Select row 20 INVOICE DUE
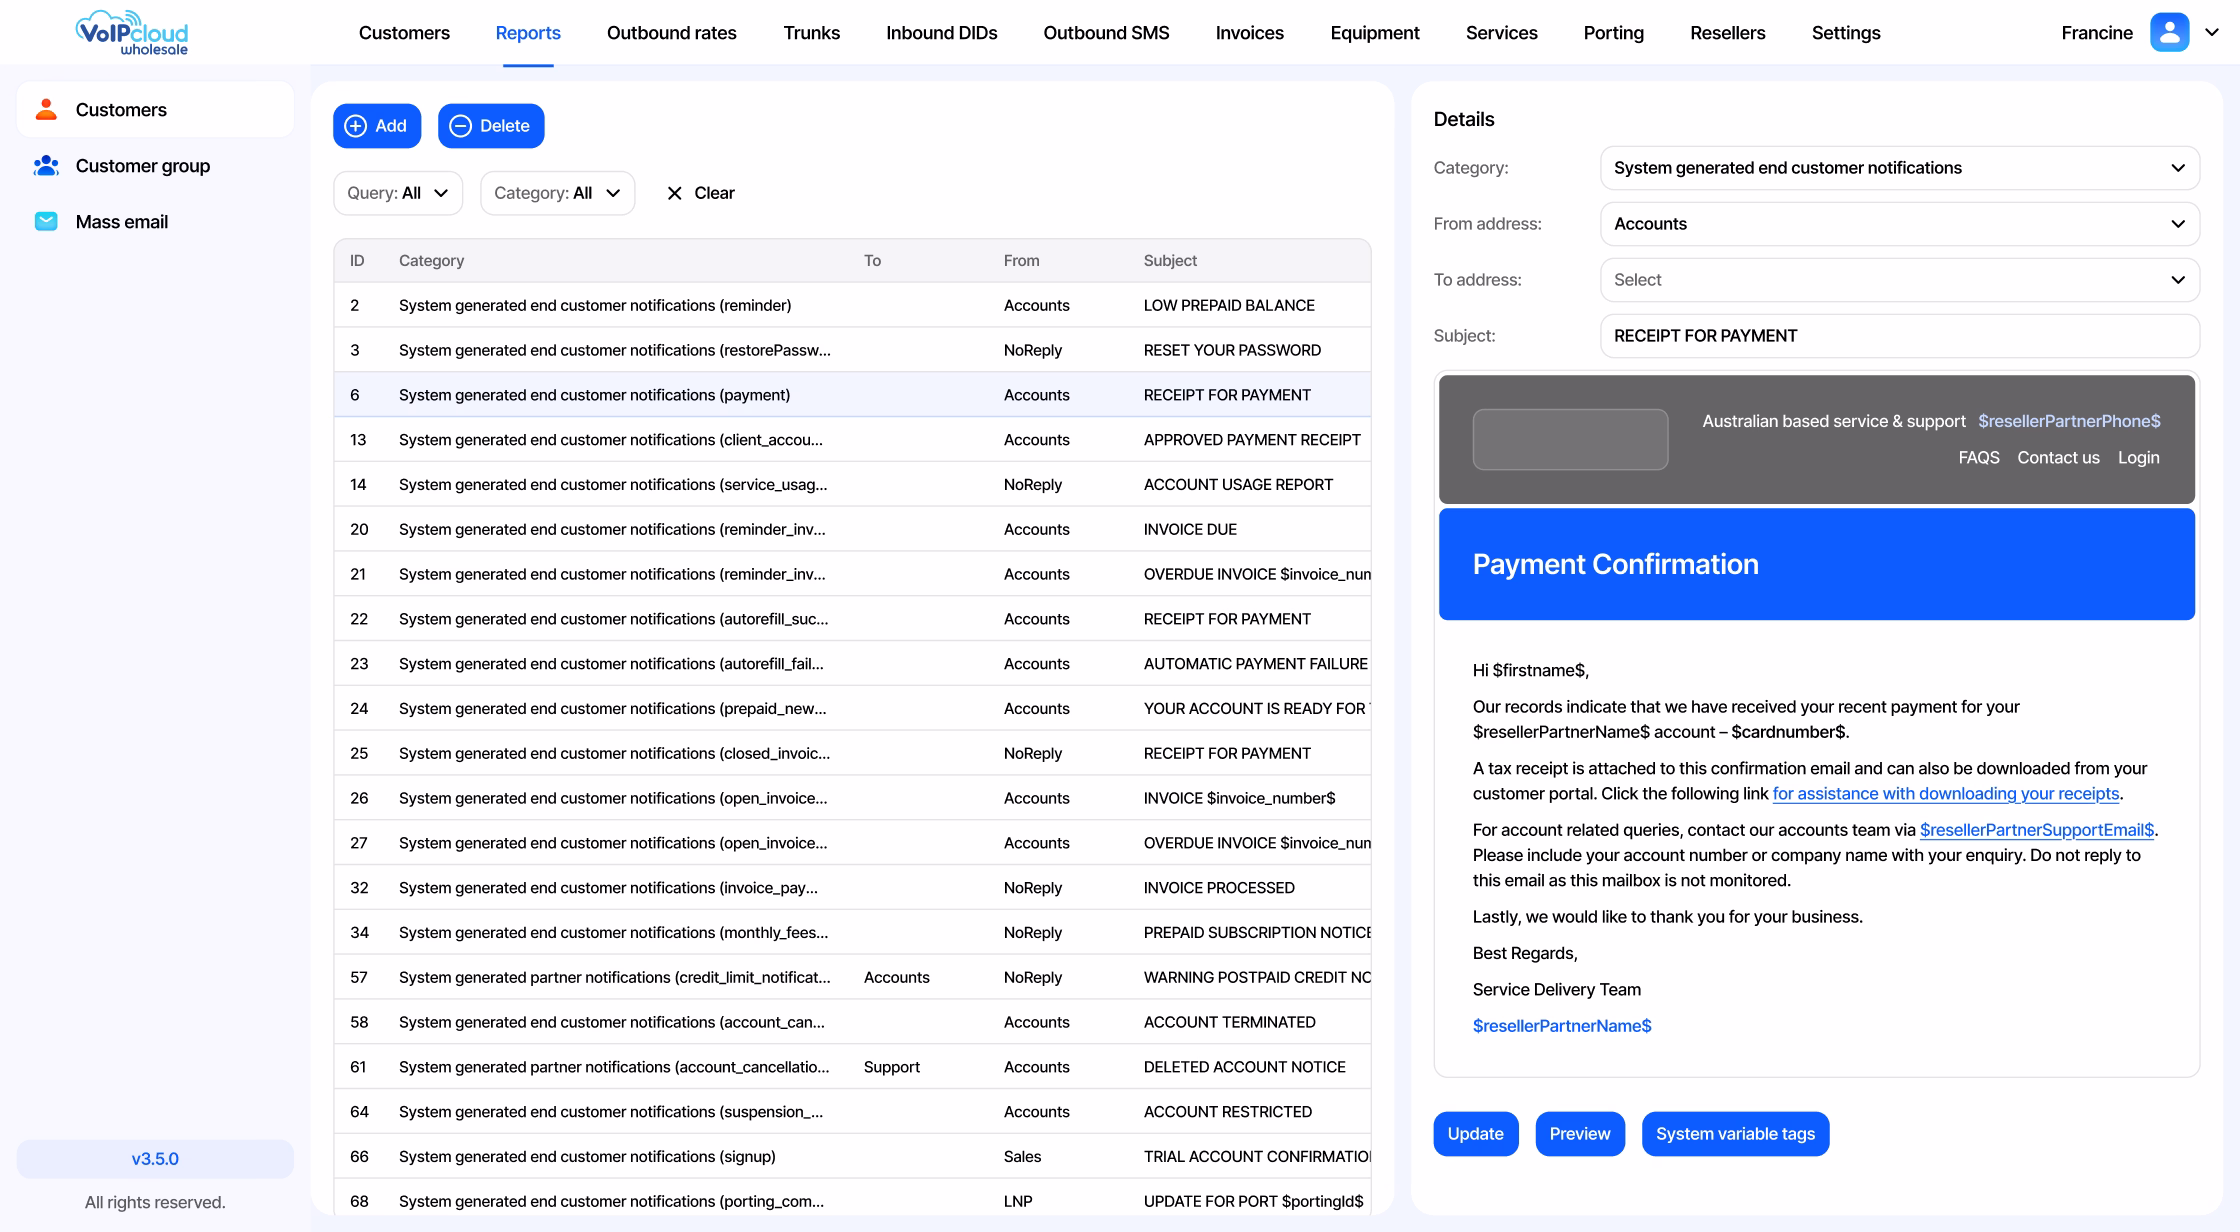This screenshot has width=2240, height=1232. (x=852, y=529)
